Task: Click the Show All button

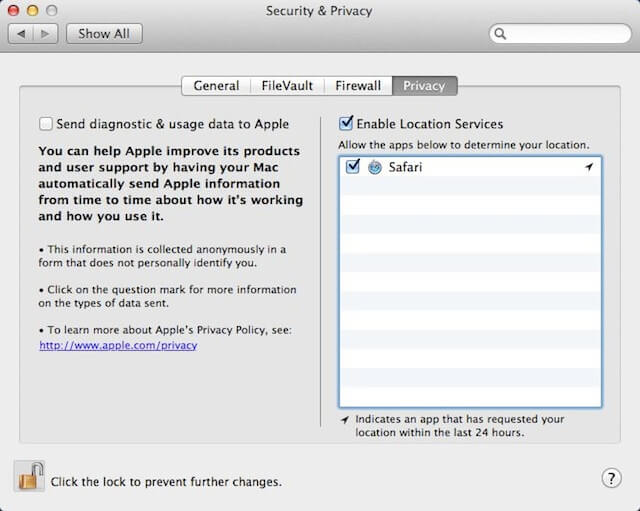Action: coord(104,33)
